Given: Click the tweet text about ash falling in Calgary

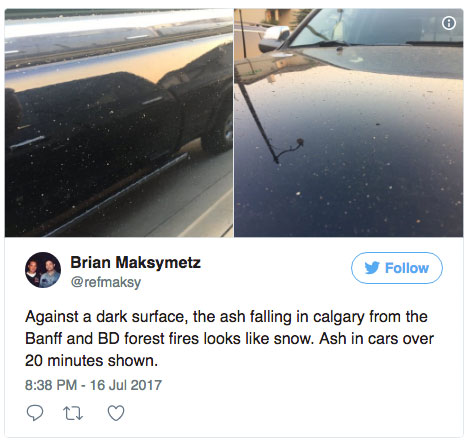Looking at the screenshot, I should tap(229, 339).
